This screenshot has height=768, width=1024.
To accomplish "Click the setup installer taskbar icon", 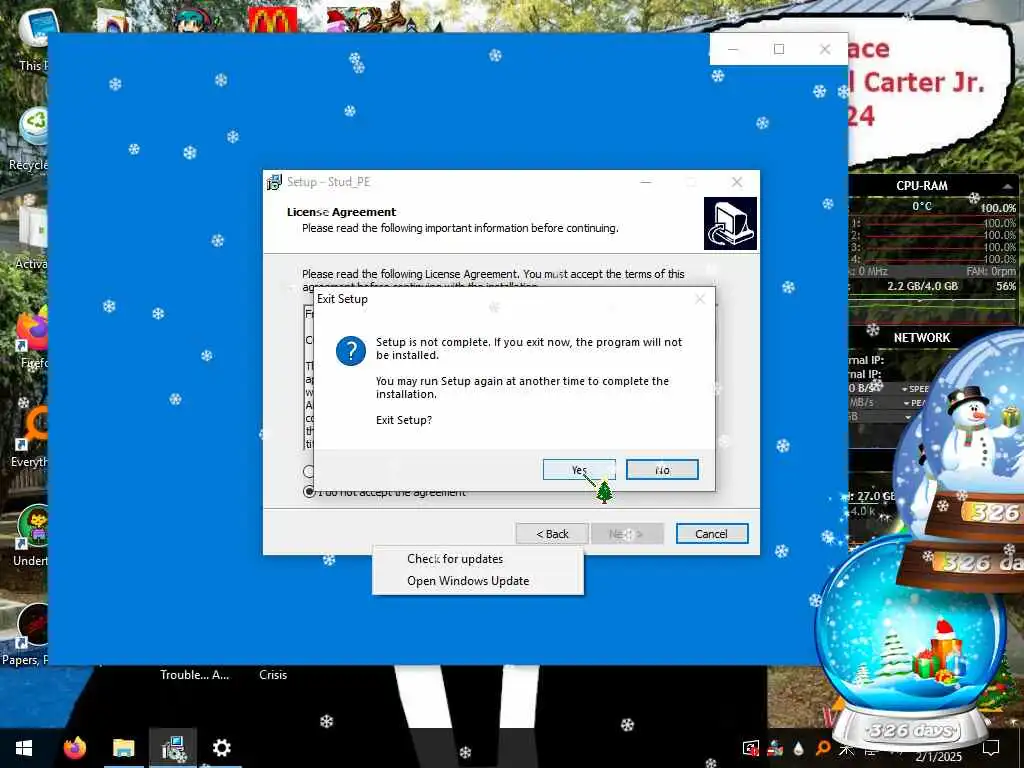I will point(172,748).
